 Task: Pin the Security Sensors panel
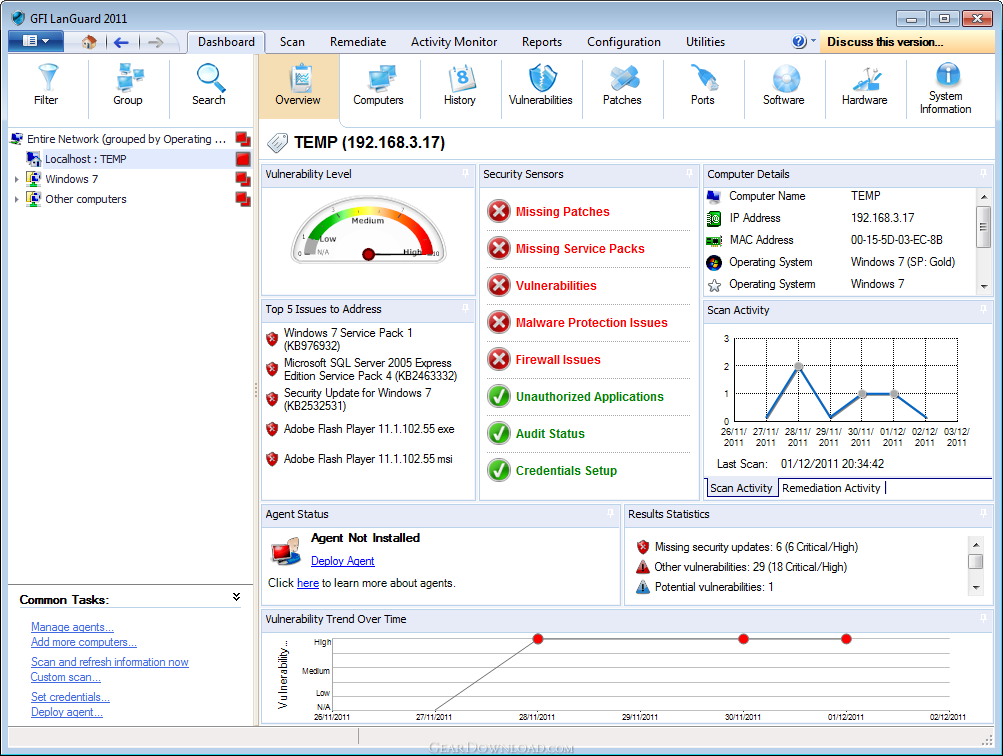(x=690, y=173)
